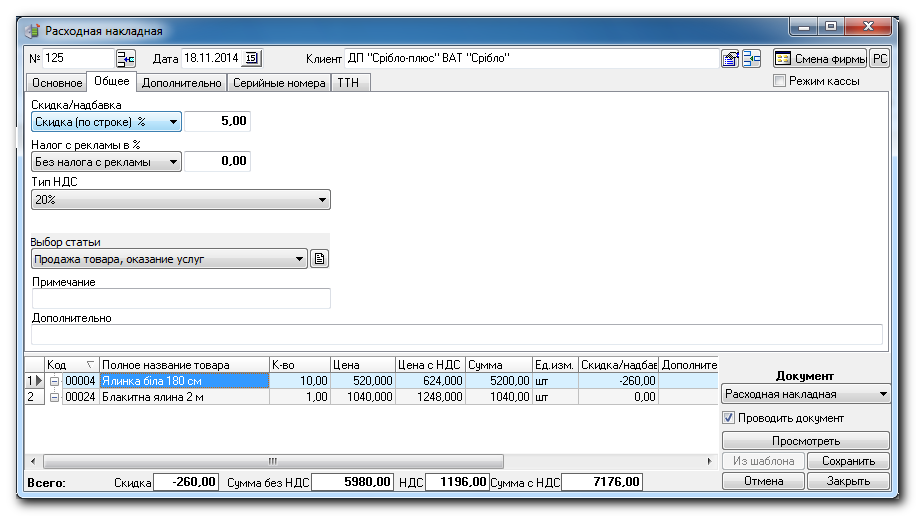Click total Скидка value -260,00
This screenshot has height=516, width=916.
click(186, 482)
